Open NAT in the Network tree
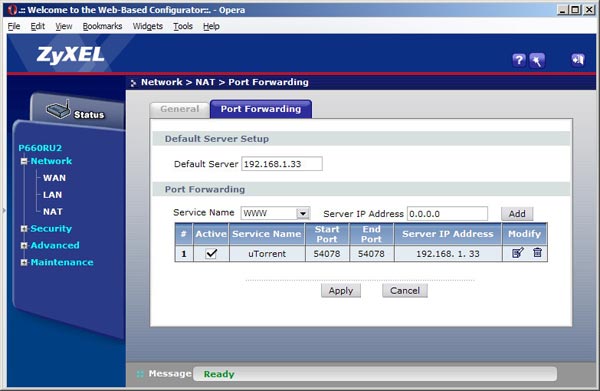Image resolution: width=600 pixels, height=391 pixels. pos(53,212)
